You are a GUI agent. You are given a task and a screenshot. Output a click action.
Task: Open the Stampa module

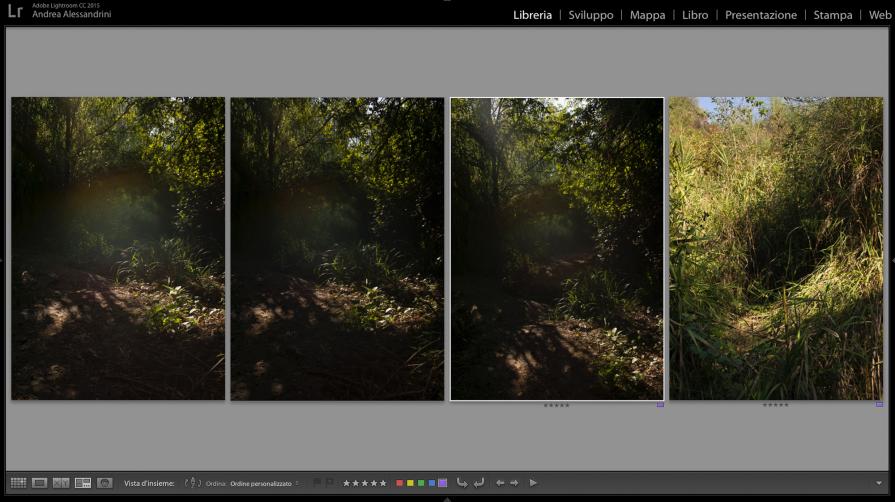[x=833, y=15]
